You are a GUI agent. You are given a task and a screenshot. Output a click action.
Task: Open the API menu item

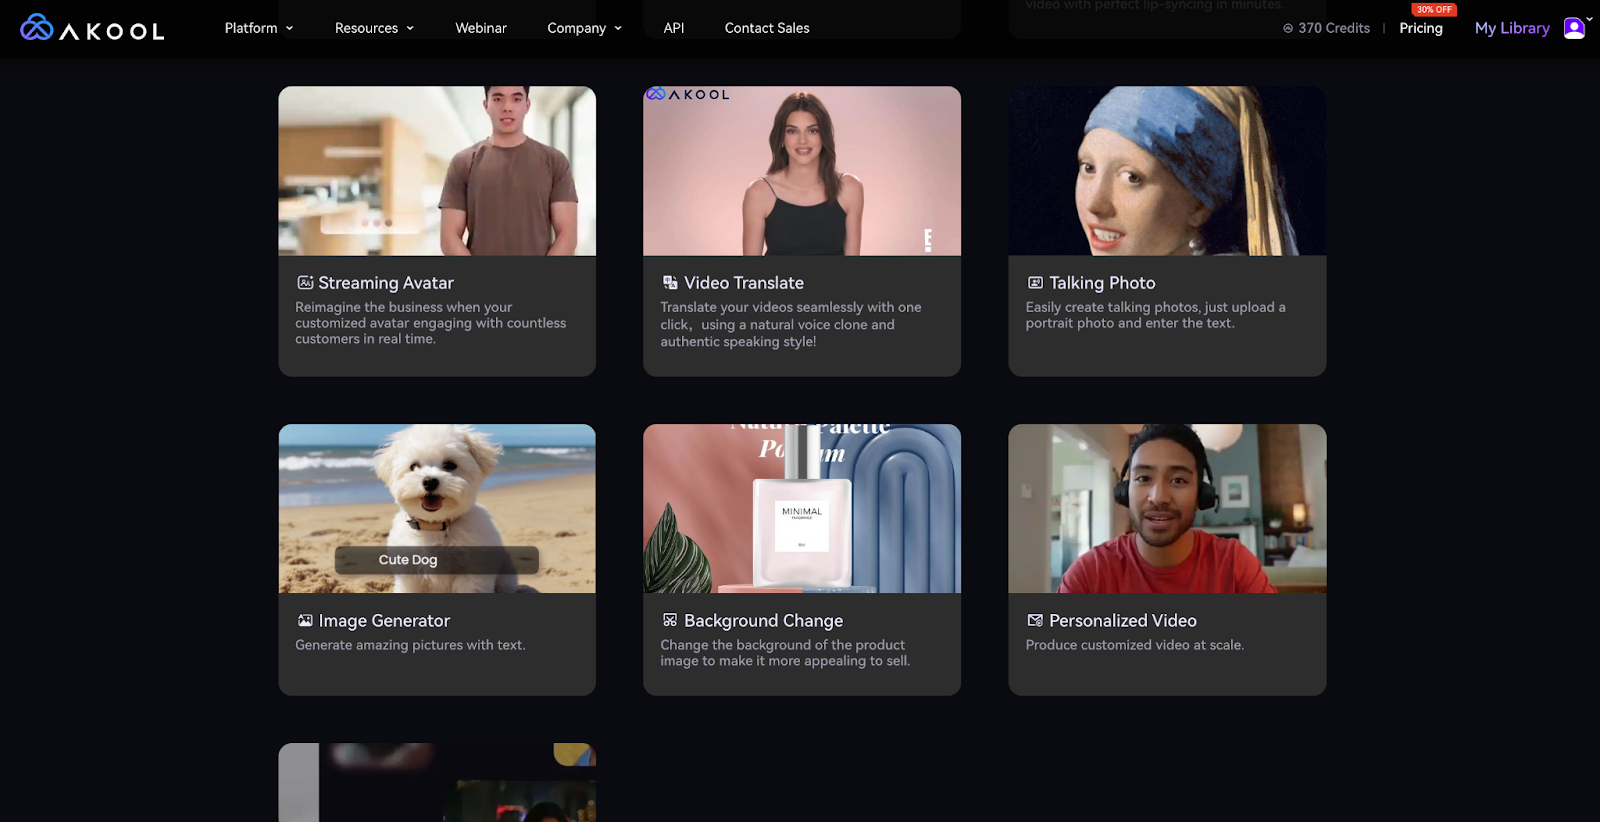674,28
